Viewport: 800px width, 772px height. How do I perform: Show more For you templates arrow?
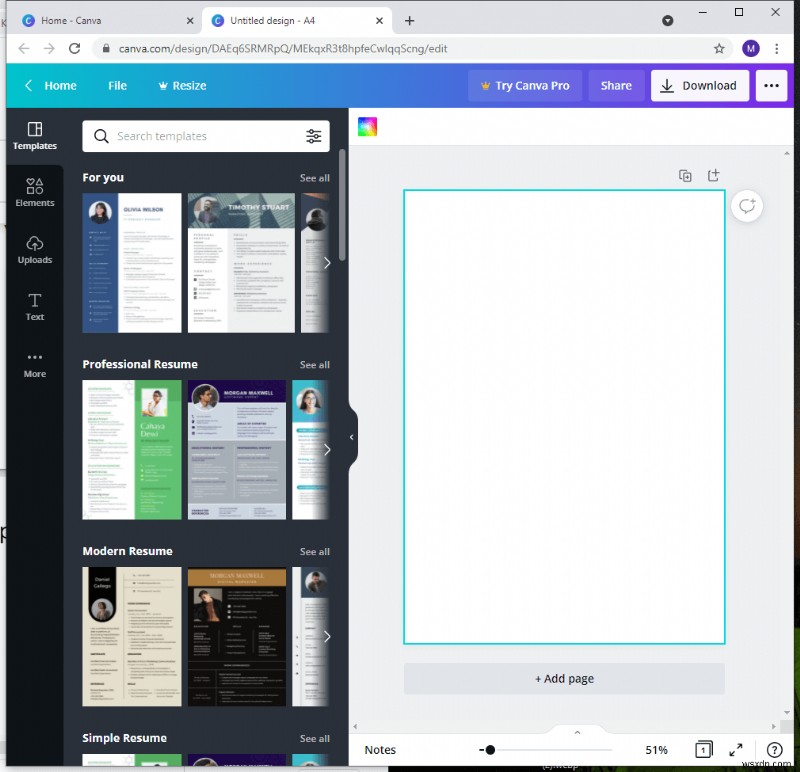tap(327, 263)
